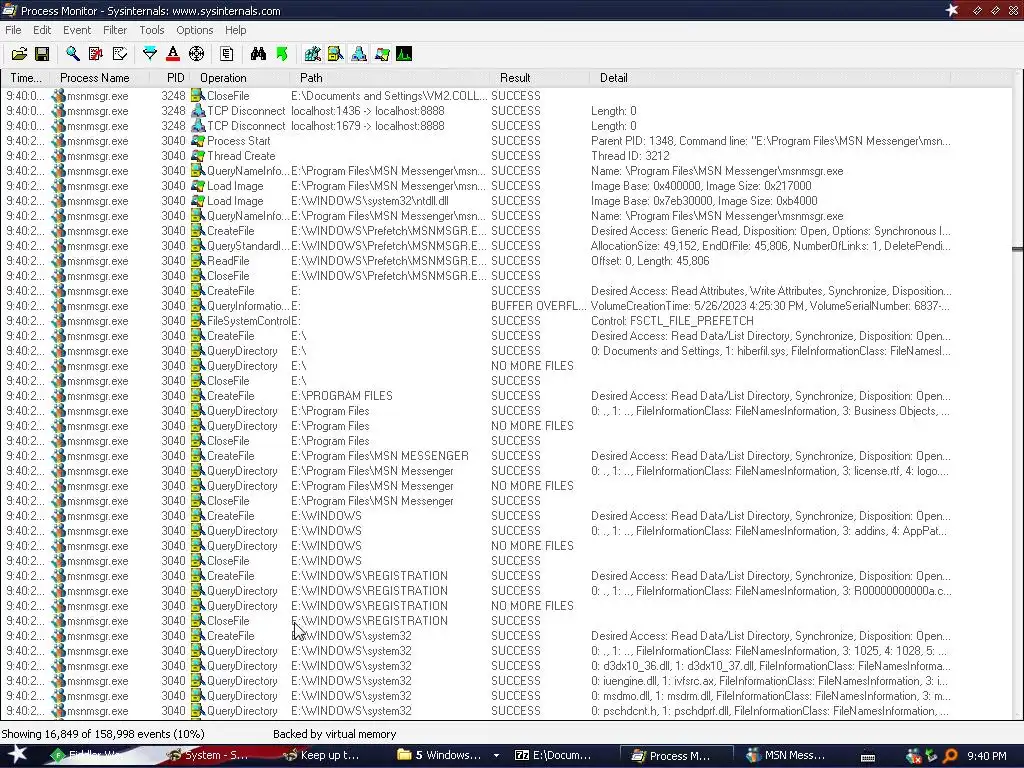Open the Filter dialog via funnel icon
Screen dimensions: 1024x768
[150, 54]
